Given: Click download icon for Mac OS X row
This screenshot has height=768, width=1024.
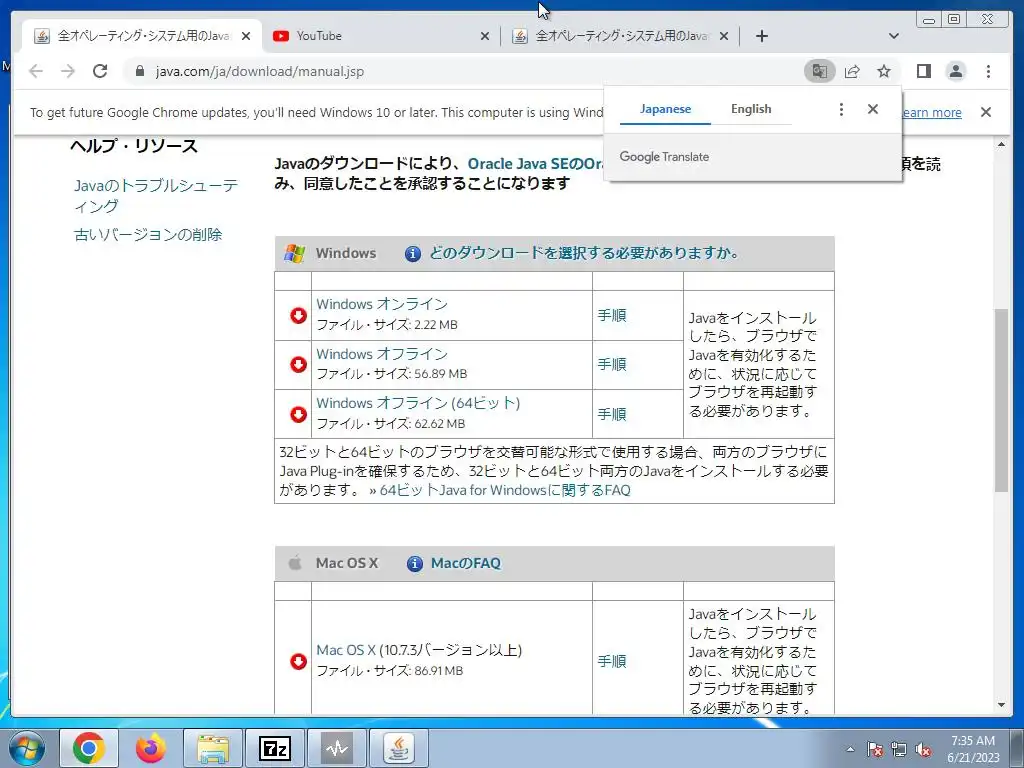Looking at the screenshot, I should pyautogui.click(x=298, y=661).
